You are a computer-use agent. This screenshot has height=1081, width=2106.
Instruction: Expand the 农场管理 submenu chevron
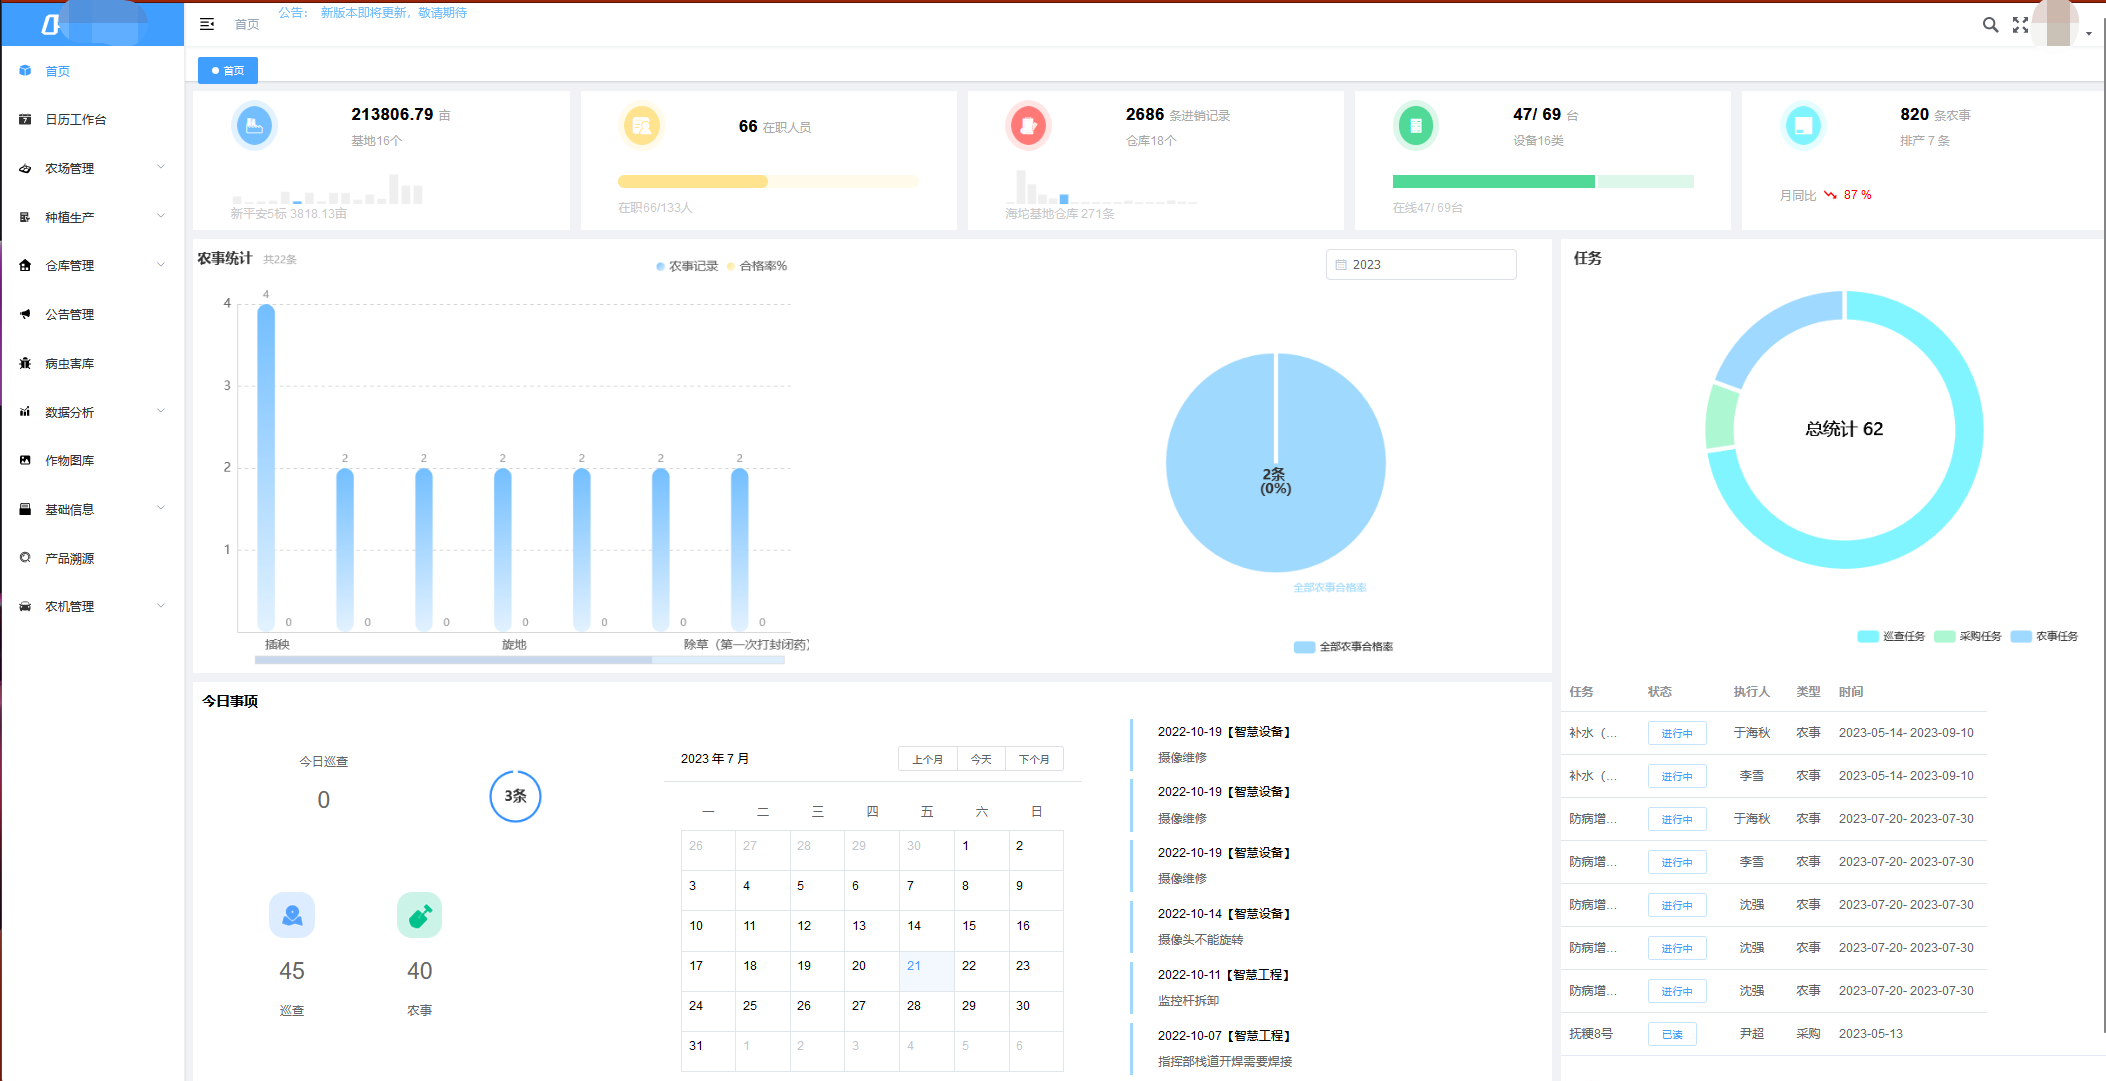[161, 167]
